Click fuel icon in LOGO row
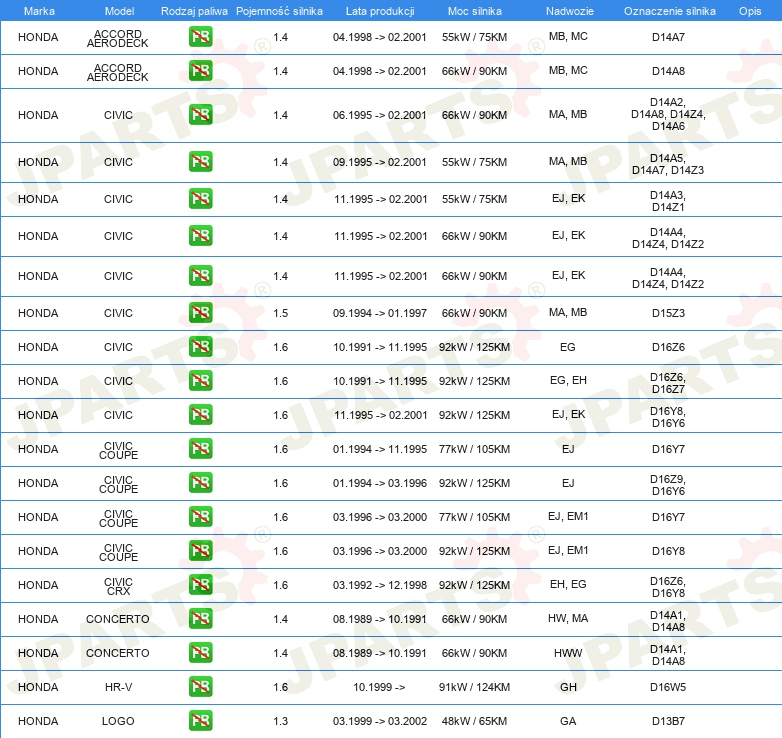The height and width of the screenshot is (738, 782). point(200,720)
